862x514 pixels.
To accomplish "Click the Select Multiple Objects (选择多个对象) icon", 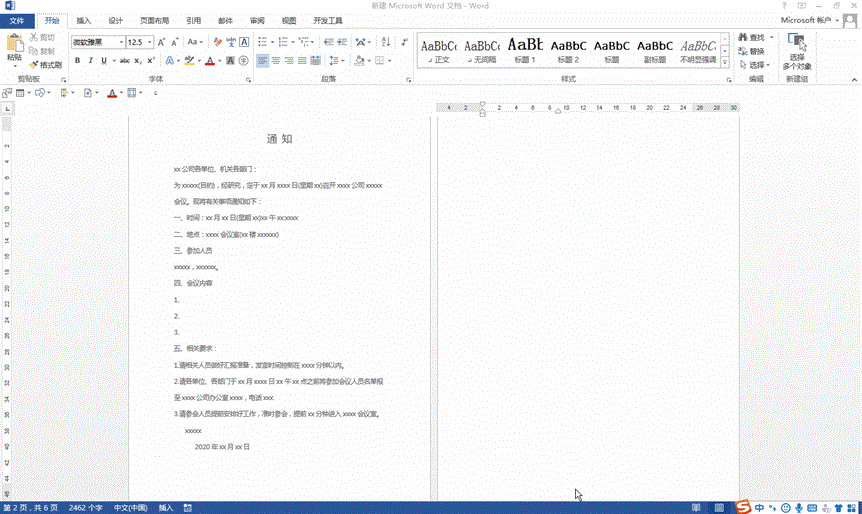I will [797, 43].
